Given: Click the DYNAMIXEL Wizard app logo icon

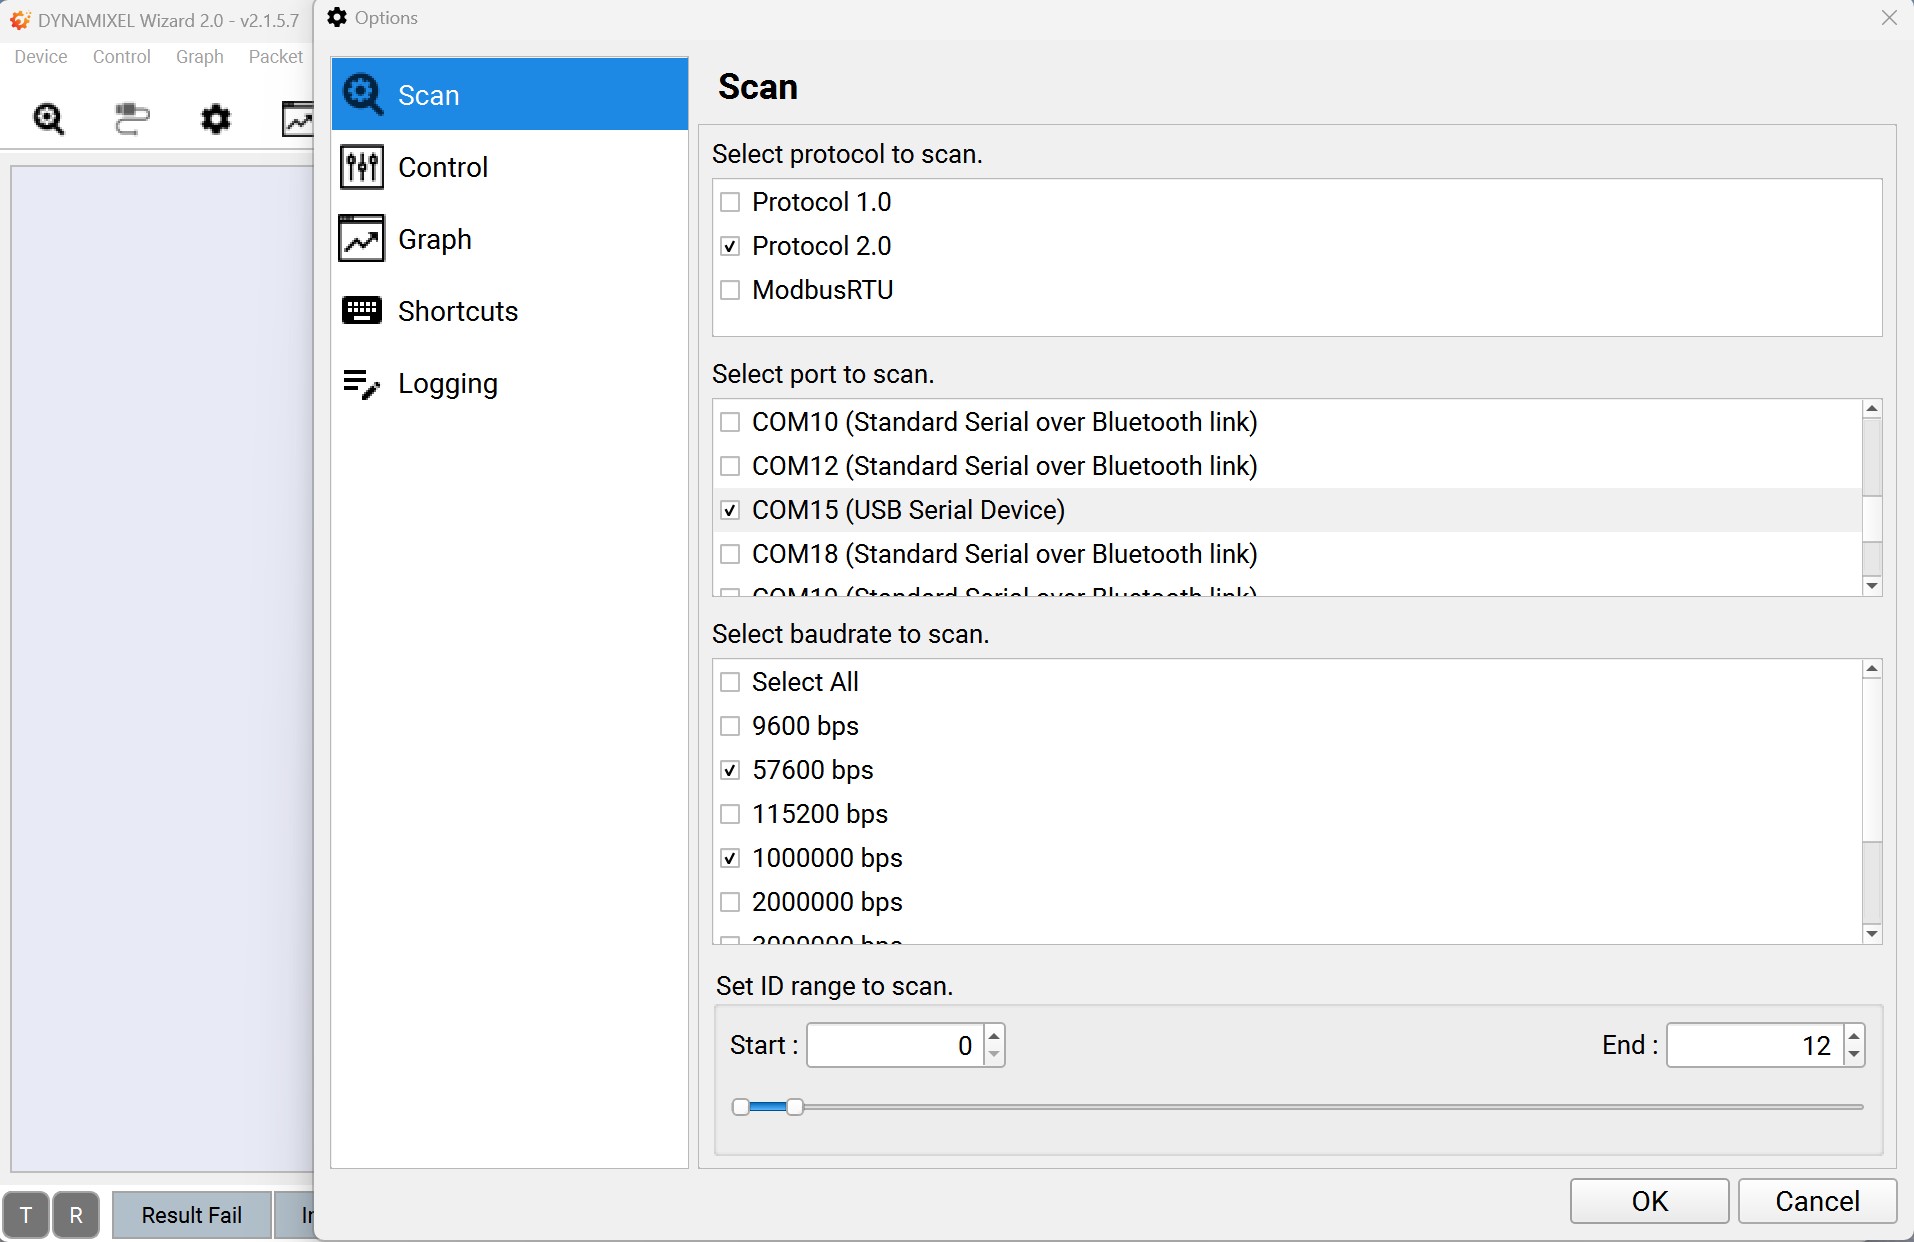Looking at the screenshot, I should click(20, 20).
